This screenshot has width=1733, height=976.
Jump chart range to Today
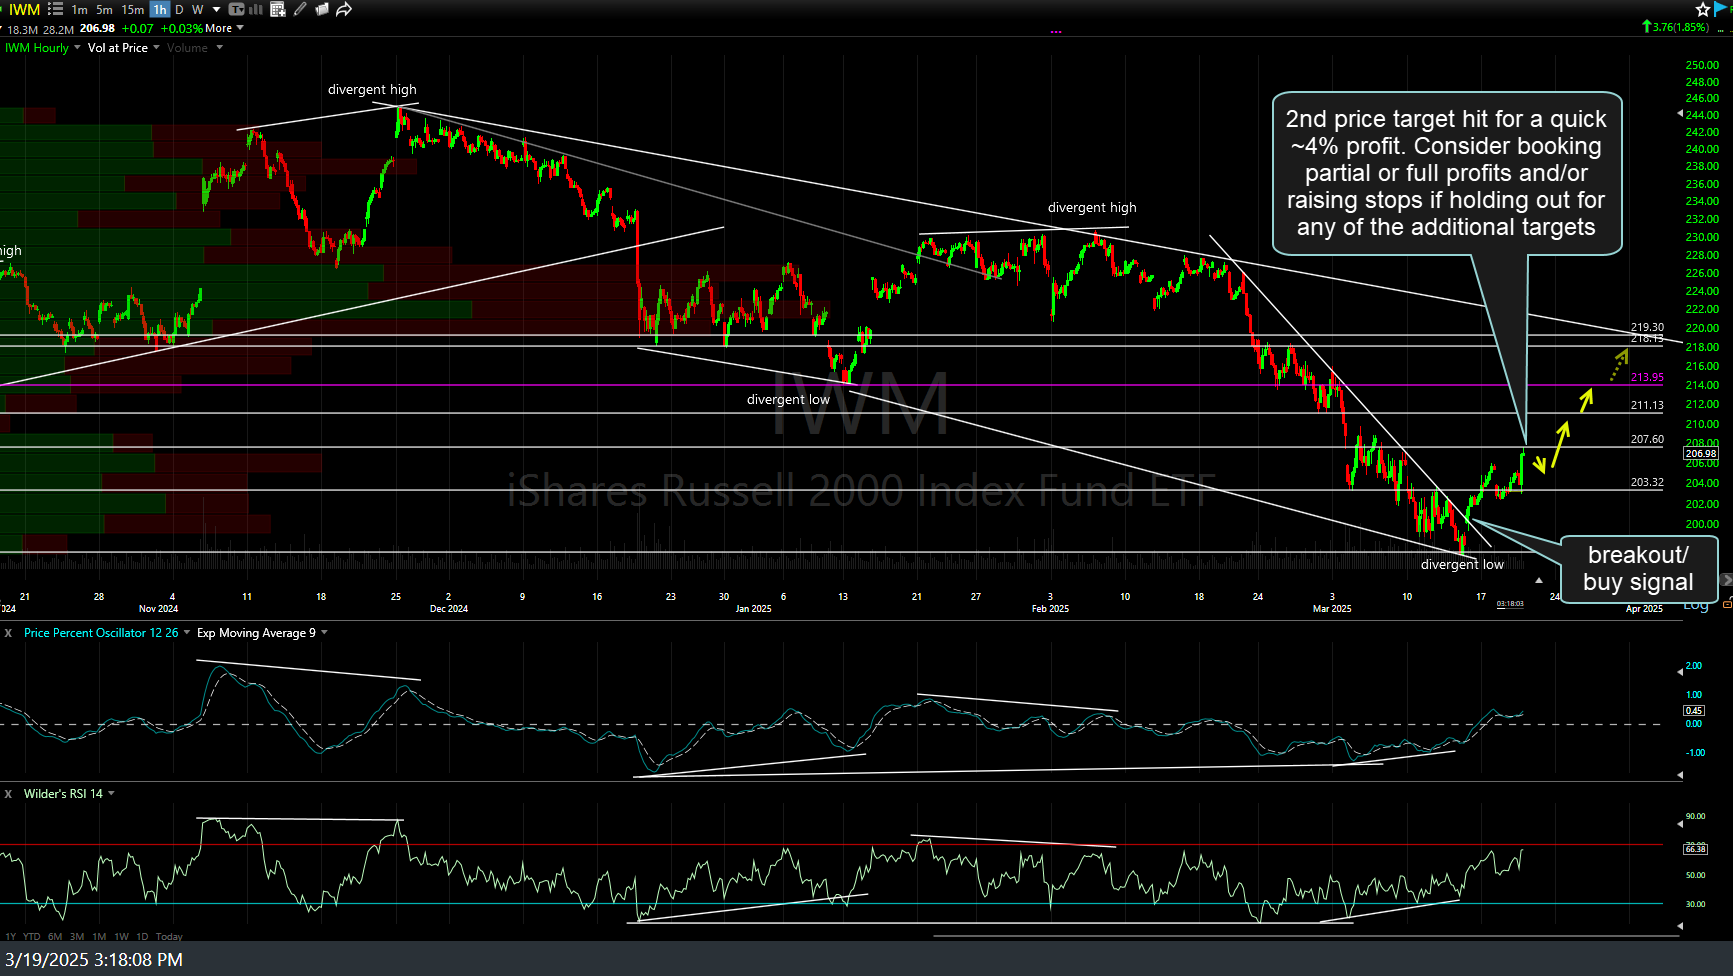click(169, 937)
